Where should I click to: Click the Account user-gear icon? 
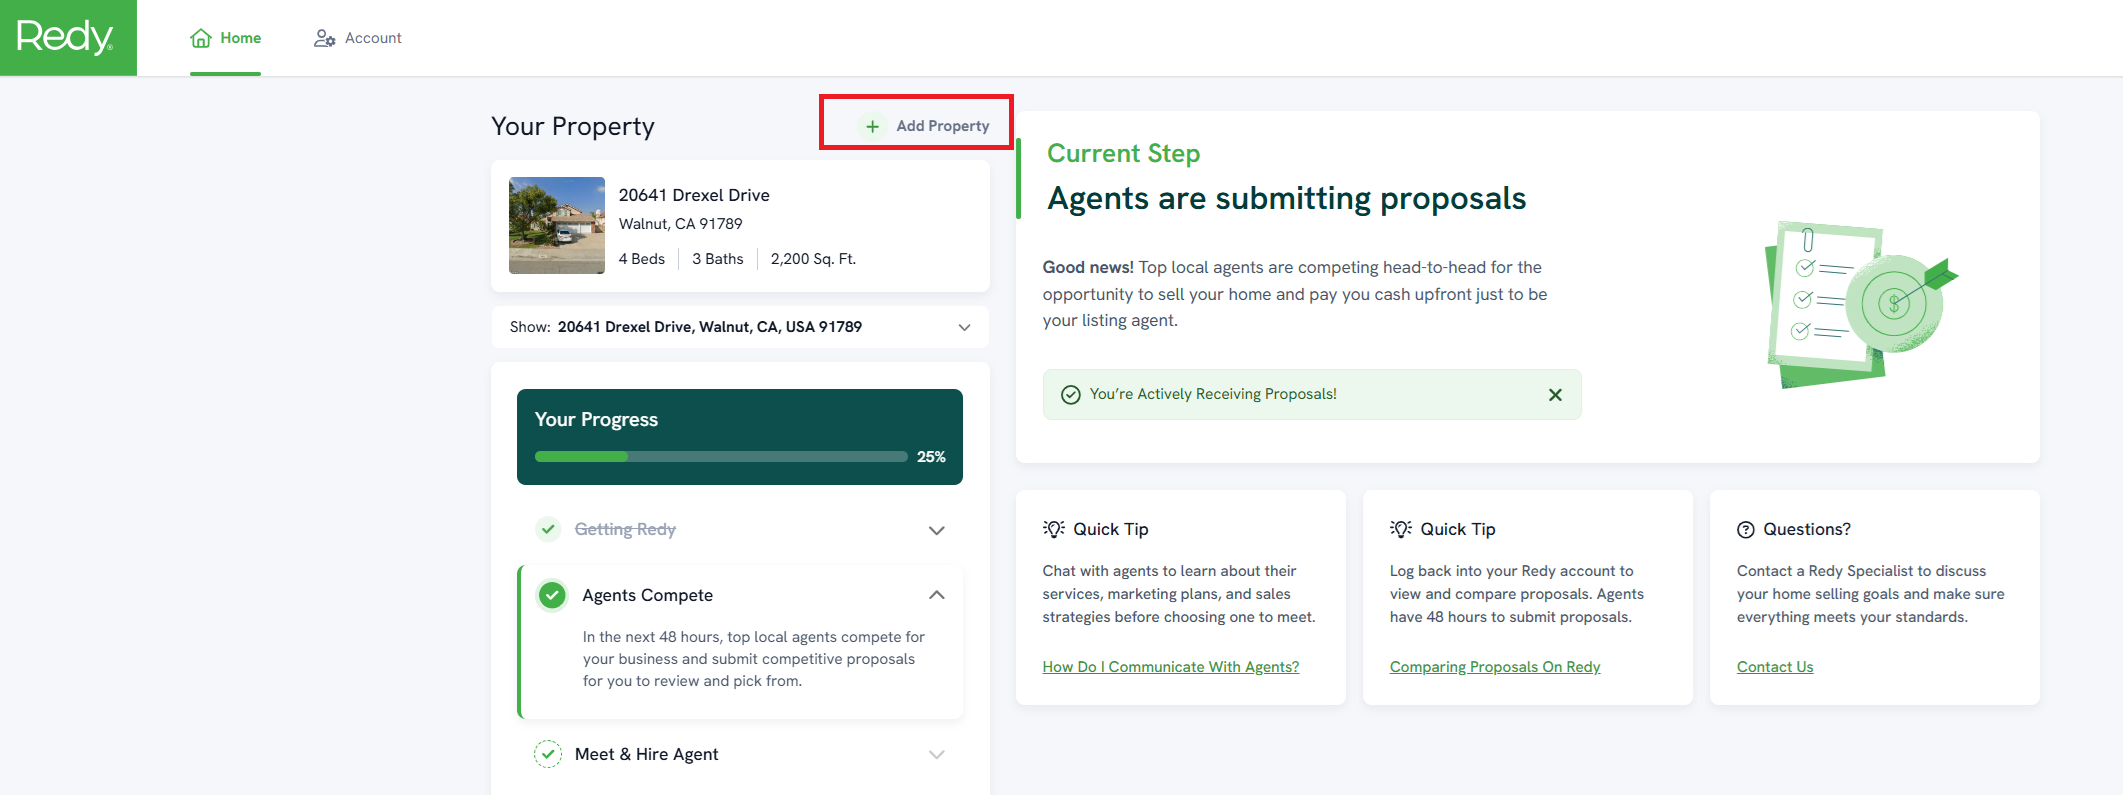coord(324,38)
